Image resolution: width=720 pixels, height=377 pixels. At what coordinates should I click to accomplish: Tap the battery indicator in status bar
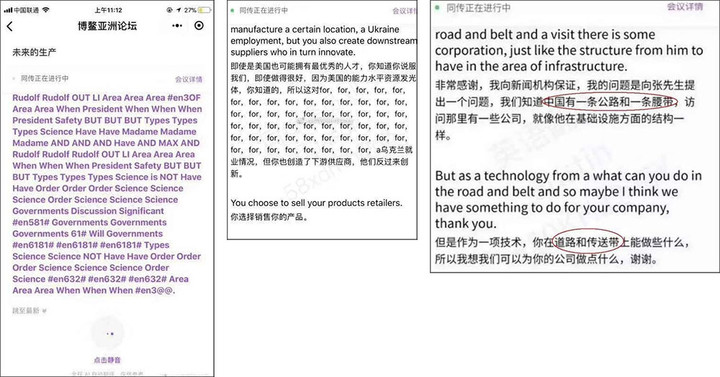[x=205, y=10]
